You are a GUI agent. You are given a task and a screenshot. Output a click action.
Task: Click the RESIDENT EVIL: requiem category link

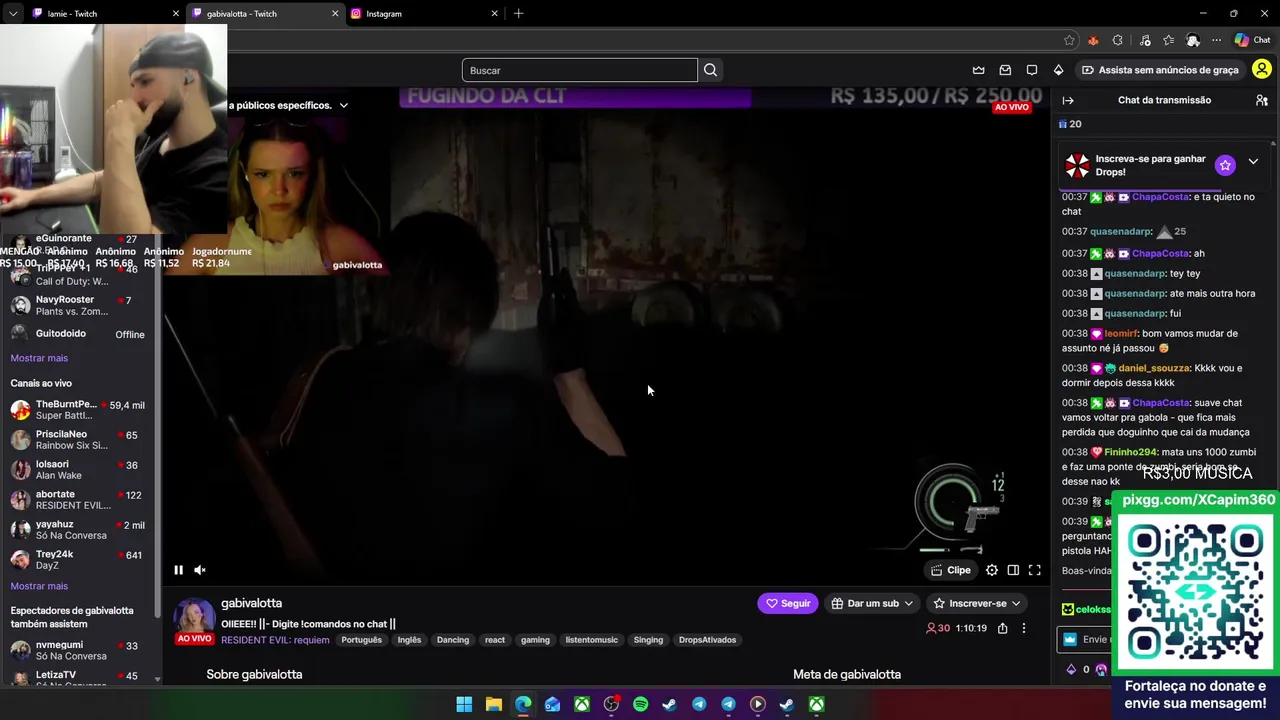275,640
